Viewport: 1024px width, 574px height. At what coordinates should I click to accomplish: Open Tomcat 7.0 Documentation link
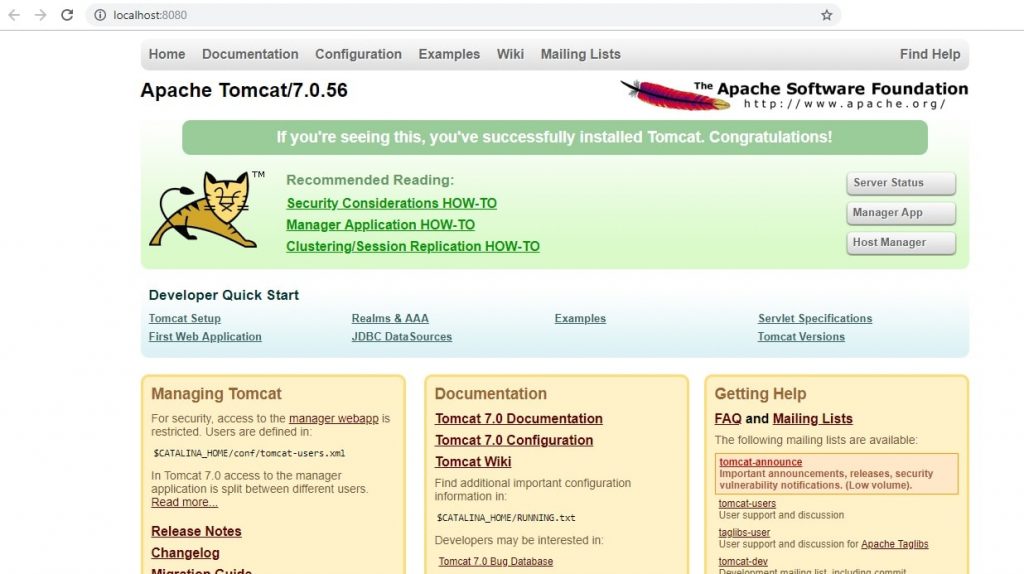tap(519, 419)
